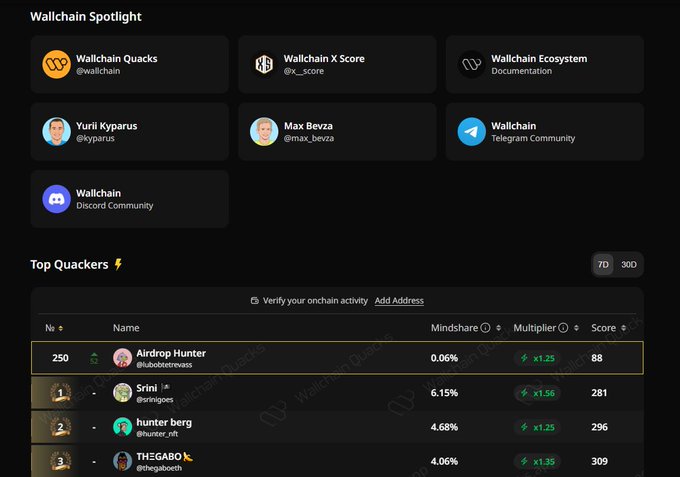Open the Max Bevza @max_bevza card
The image size is (680, 477).
click(x=337, y=132)
